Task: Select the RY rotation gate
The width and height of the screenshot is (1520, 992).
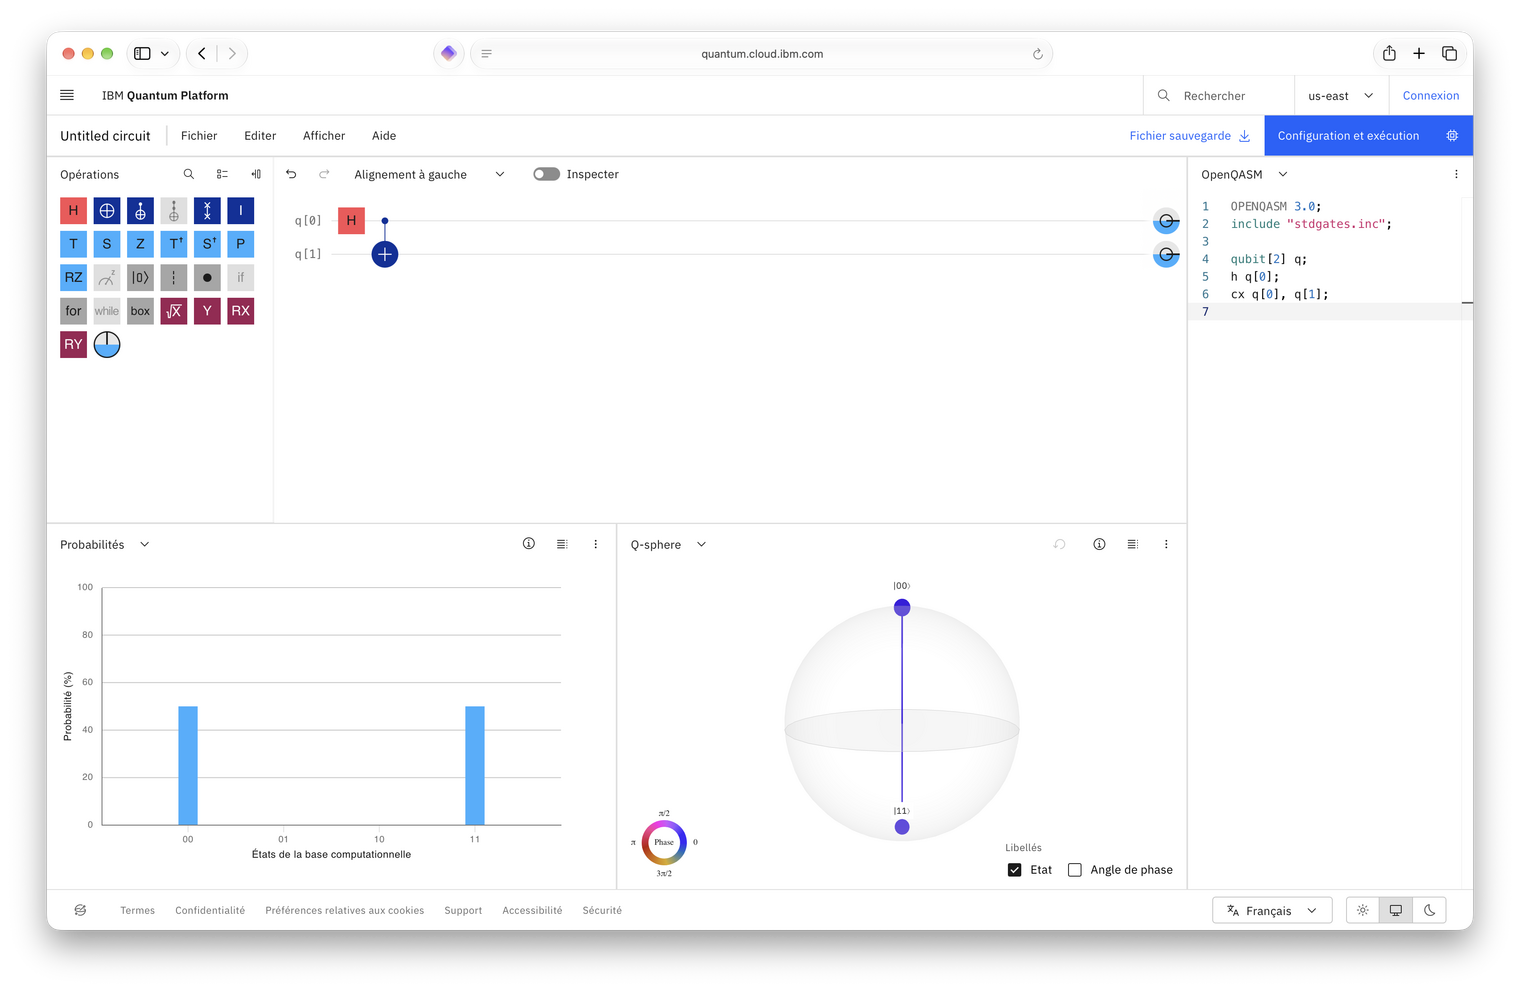Action: [73, 344]
